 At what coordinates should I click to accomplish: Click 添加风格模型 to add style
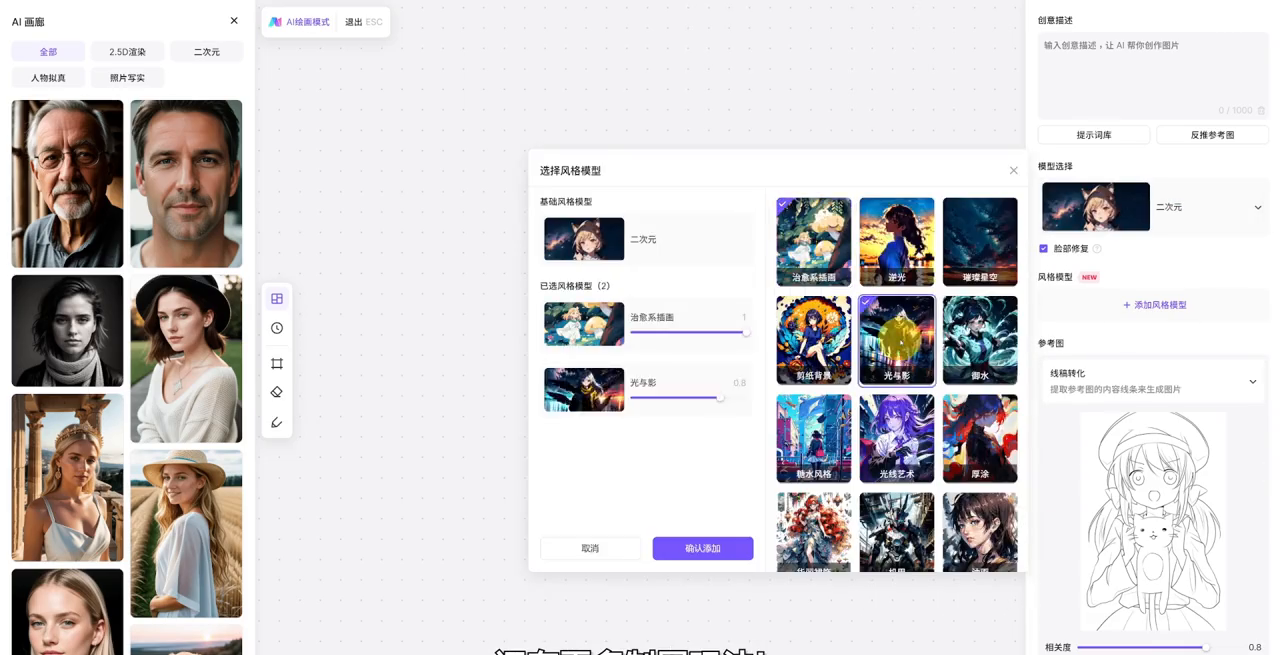click(x=1154, y=305)
